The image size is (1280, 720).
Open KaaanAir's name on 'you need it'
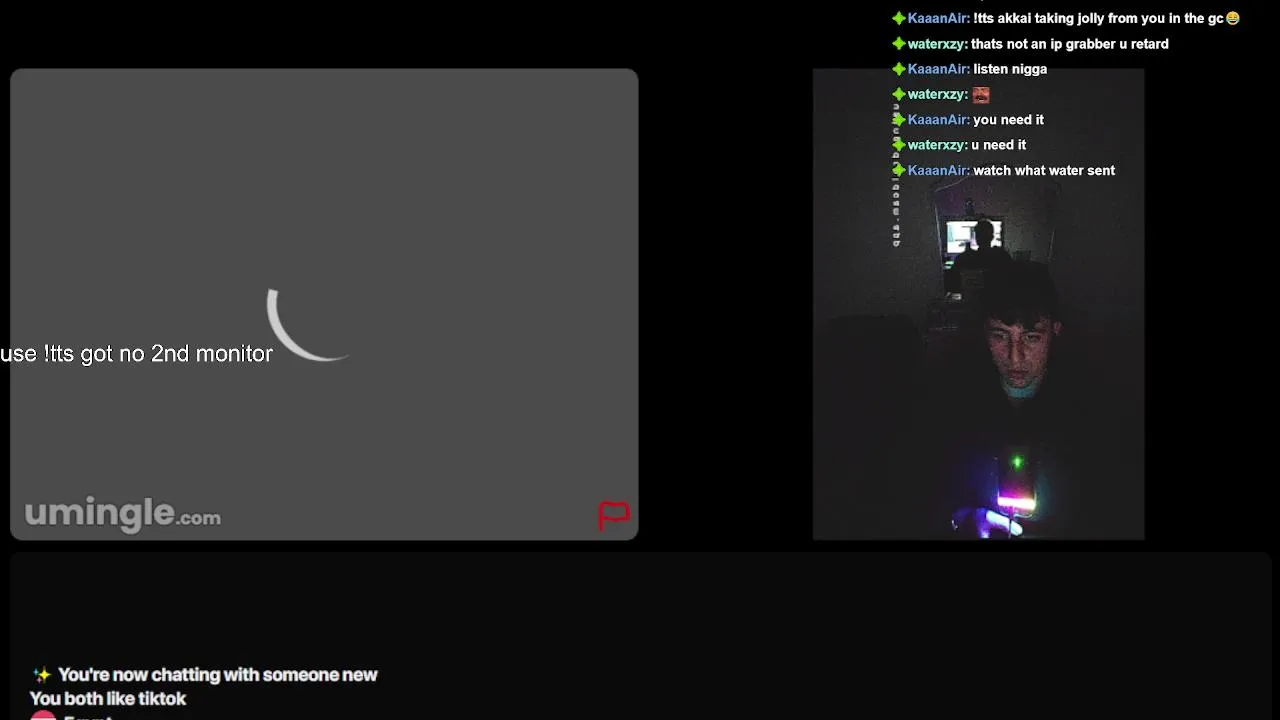pos(938,120)
